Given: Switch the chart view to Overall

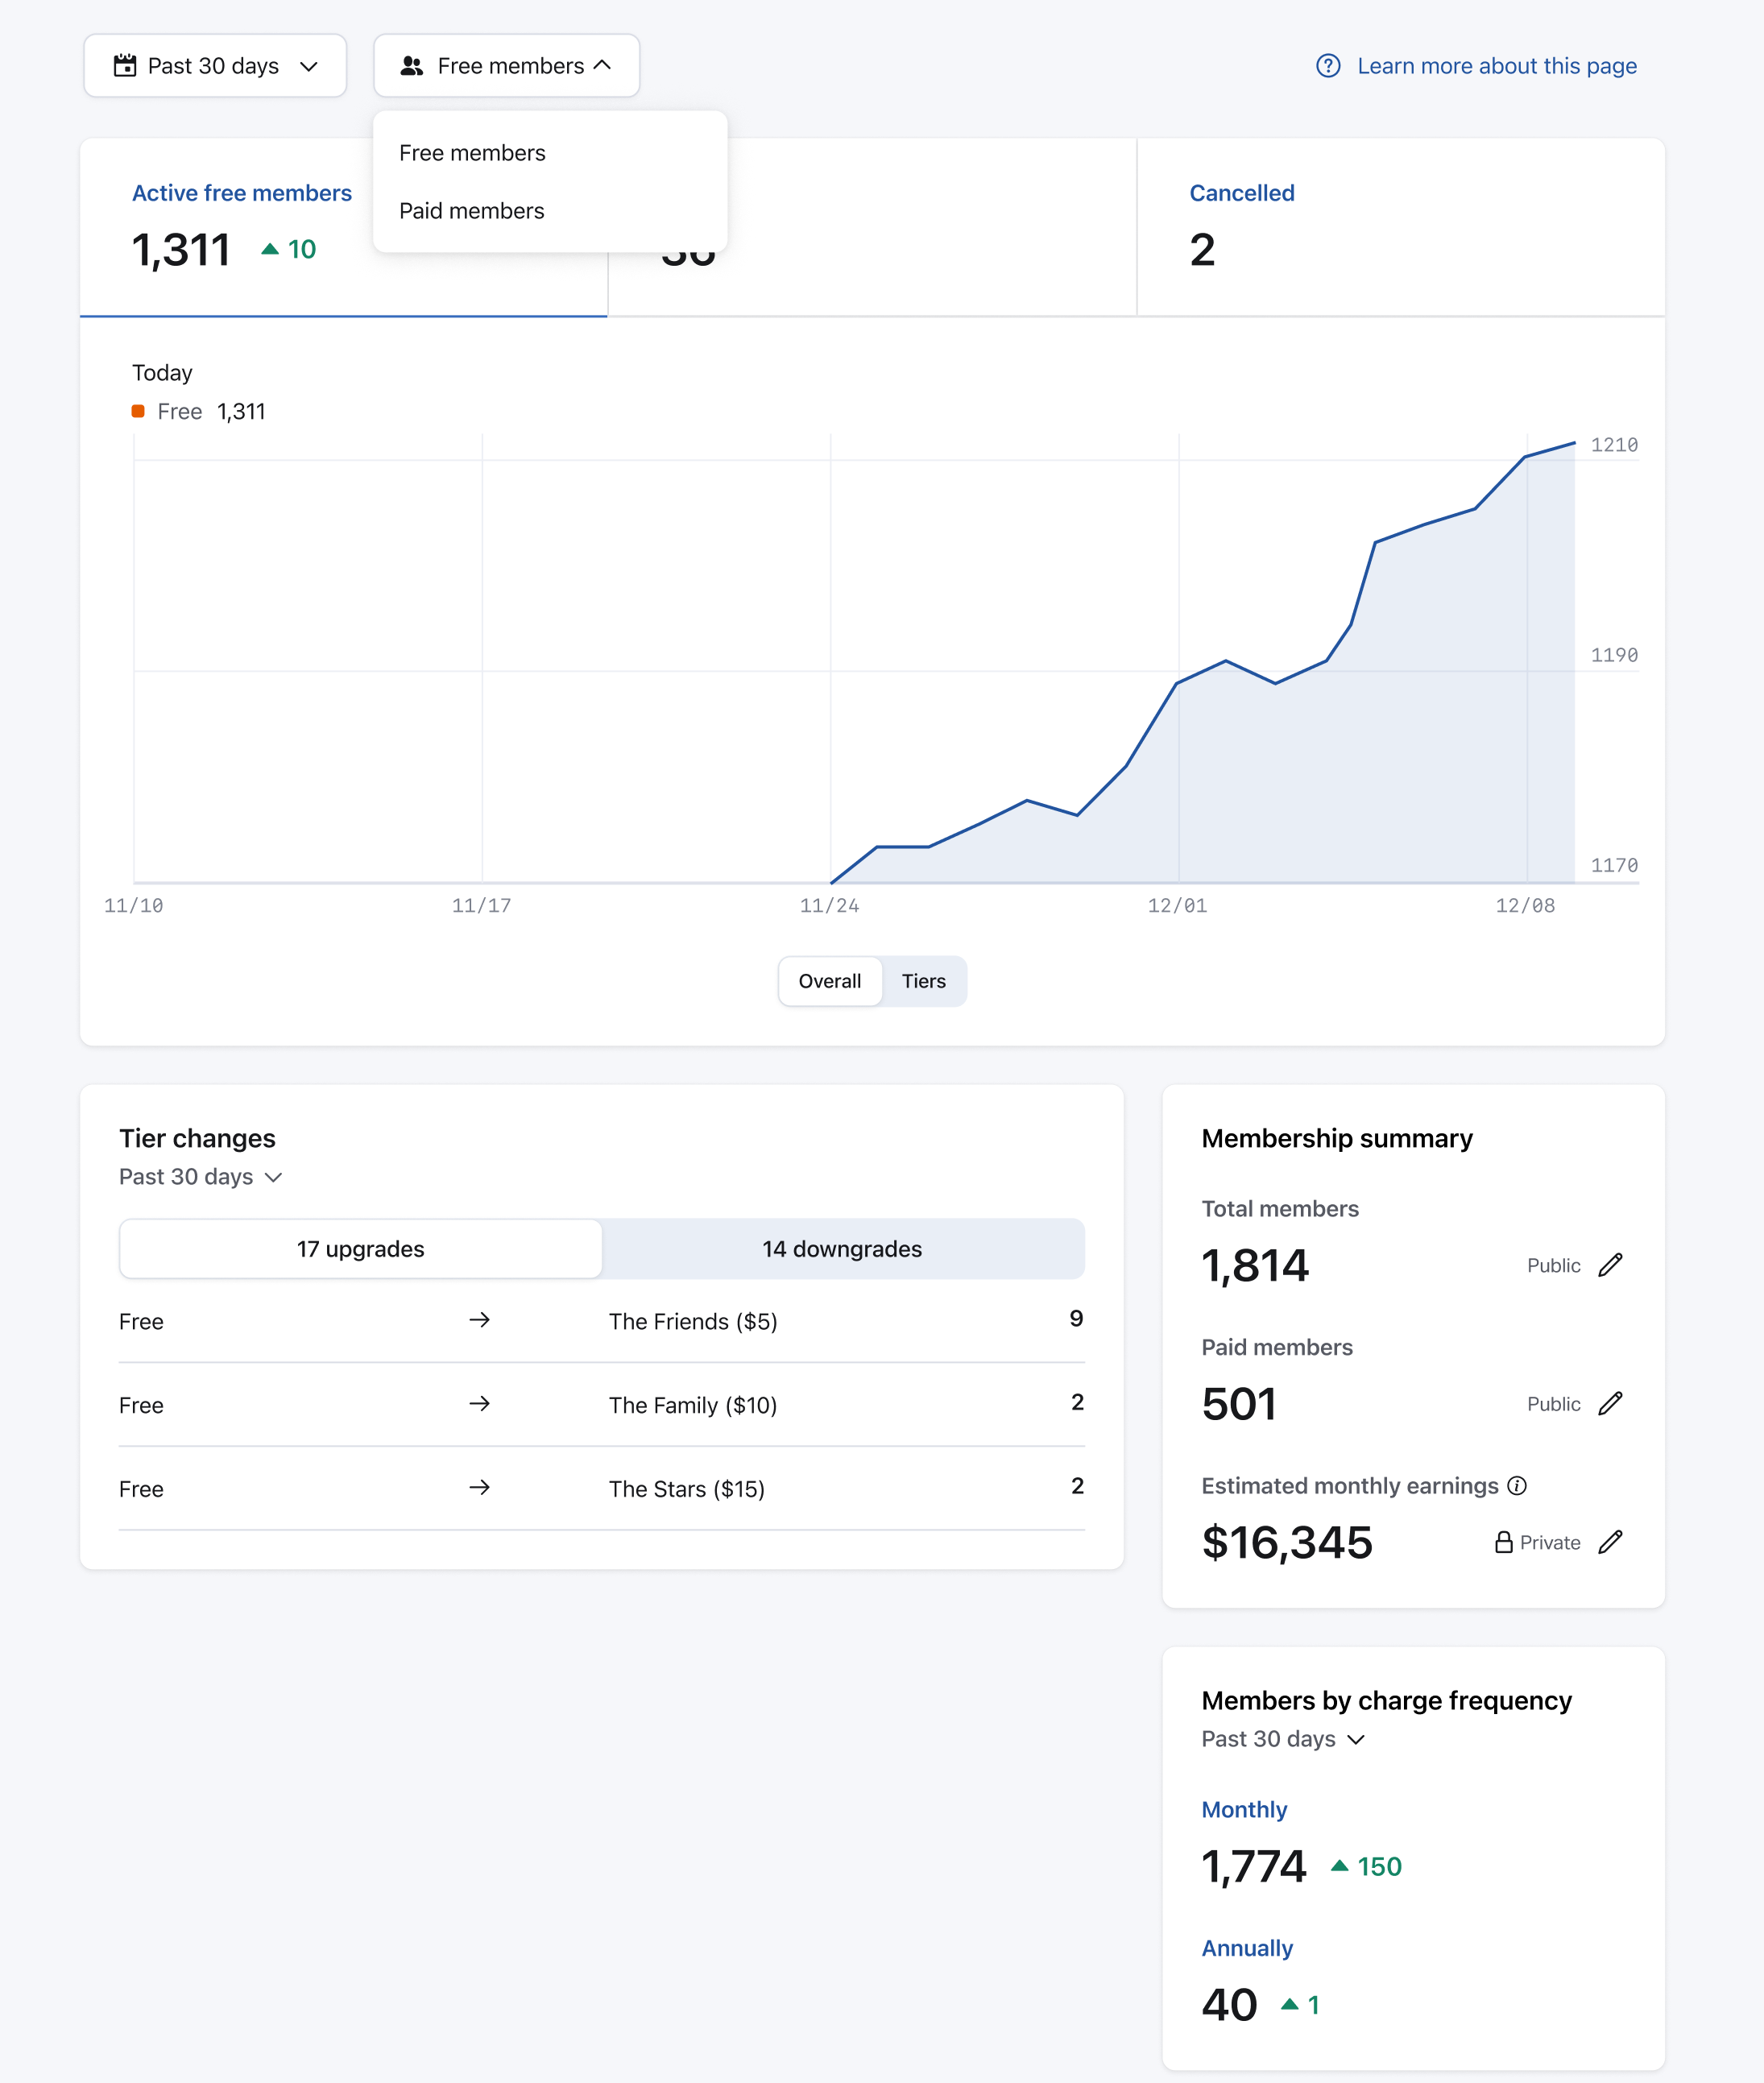Looking at the screenshot, I should pyautogui.click(x=829, y=981).
